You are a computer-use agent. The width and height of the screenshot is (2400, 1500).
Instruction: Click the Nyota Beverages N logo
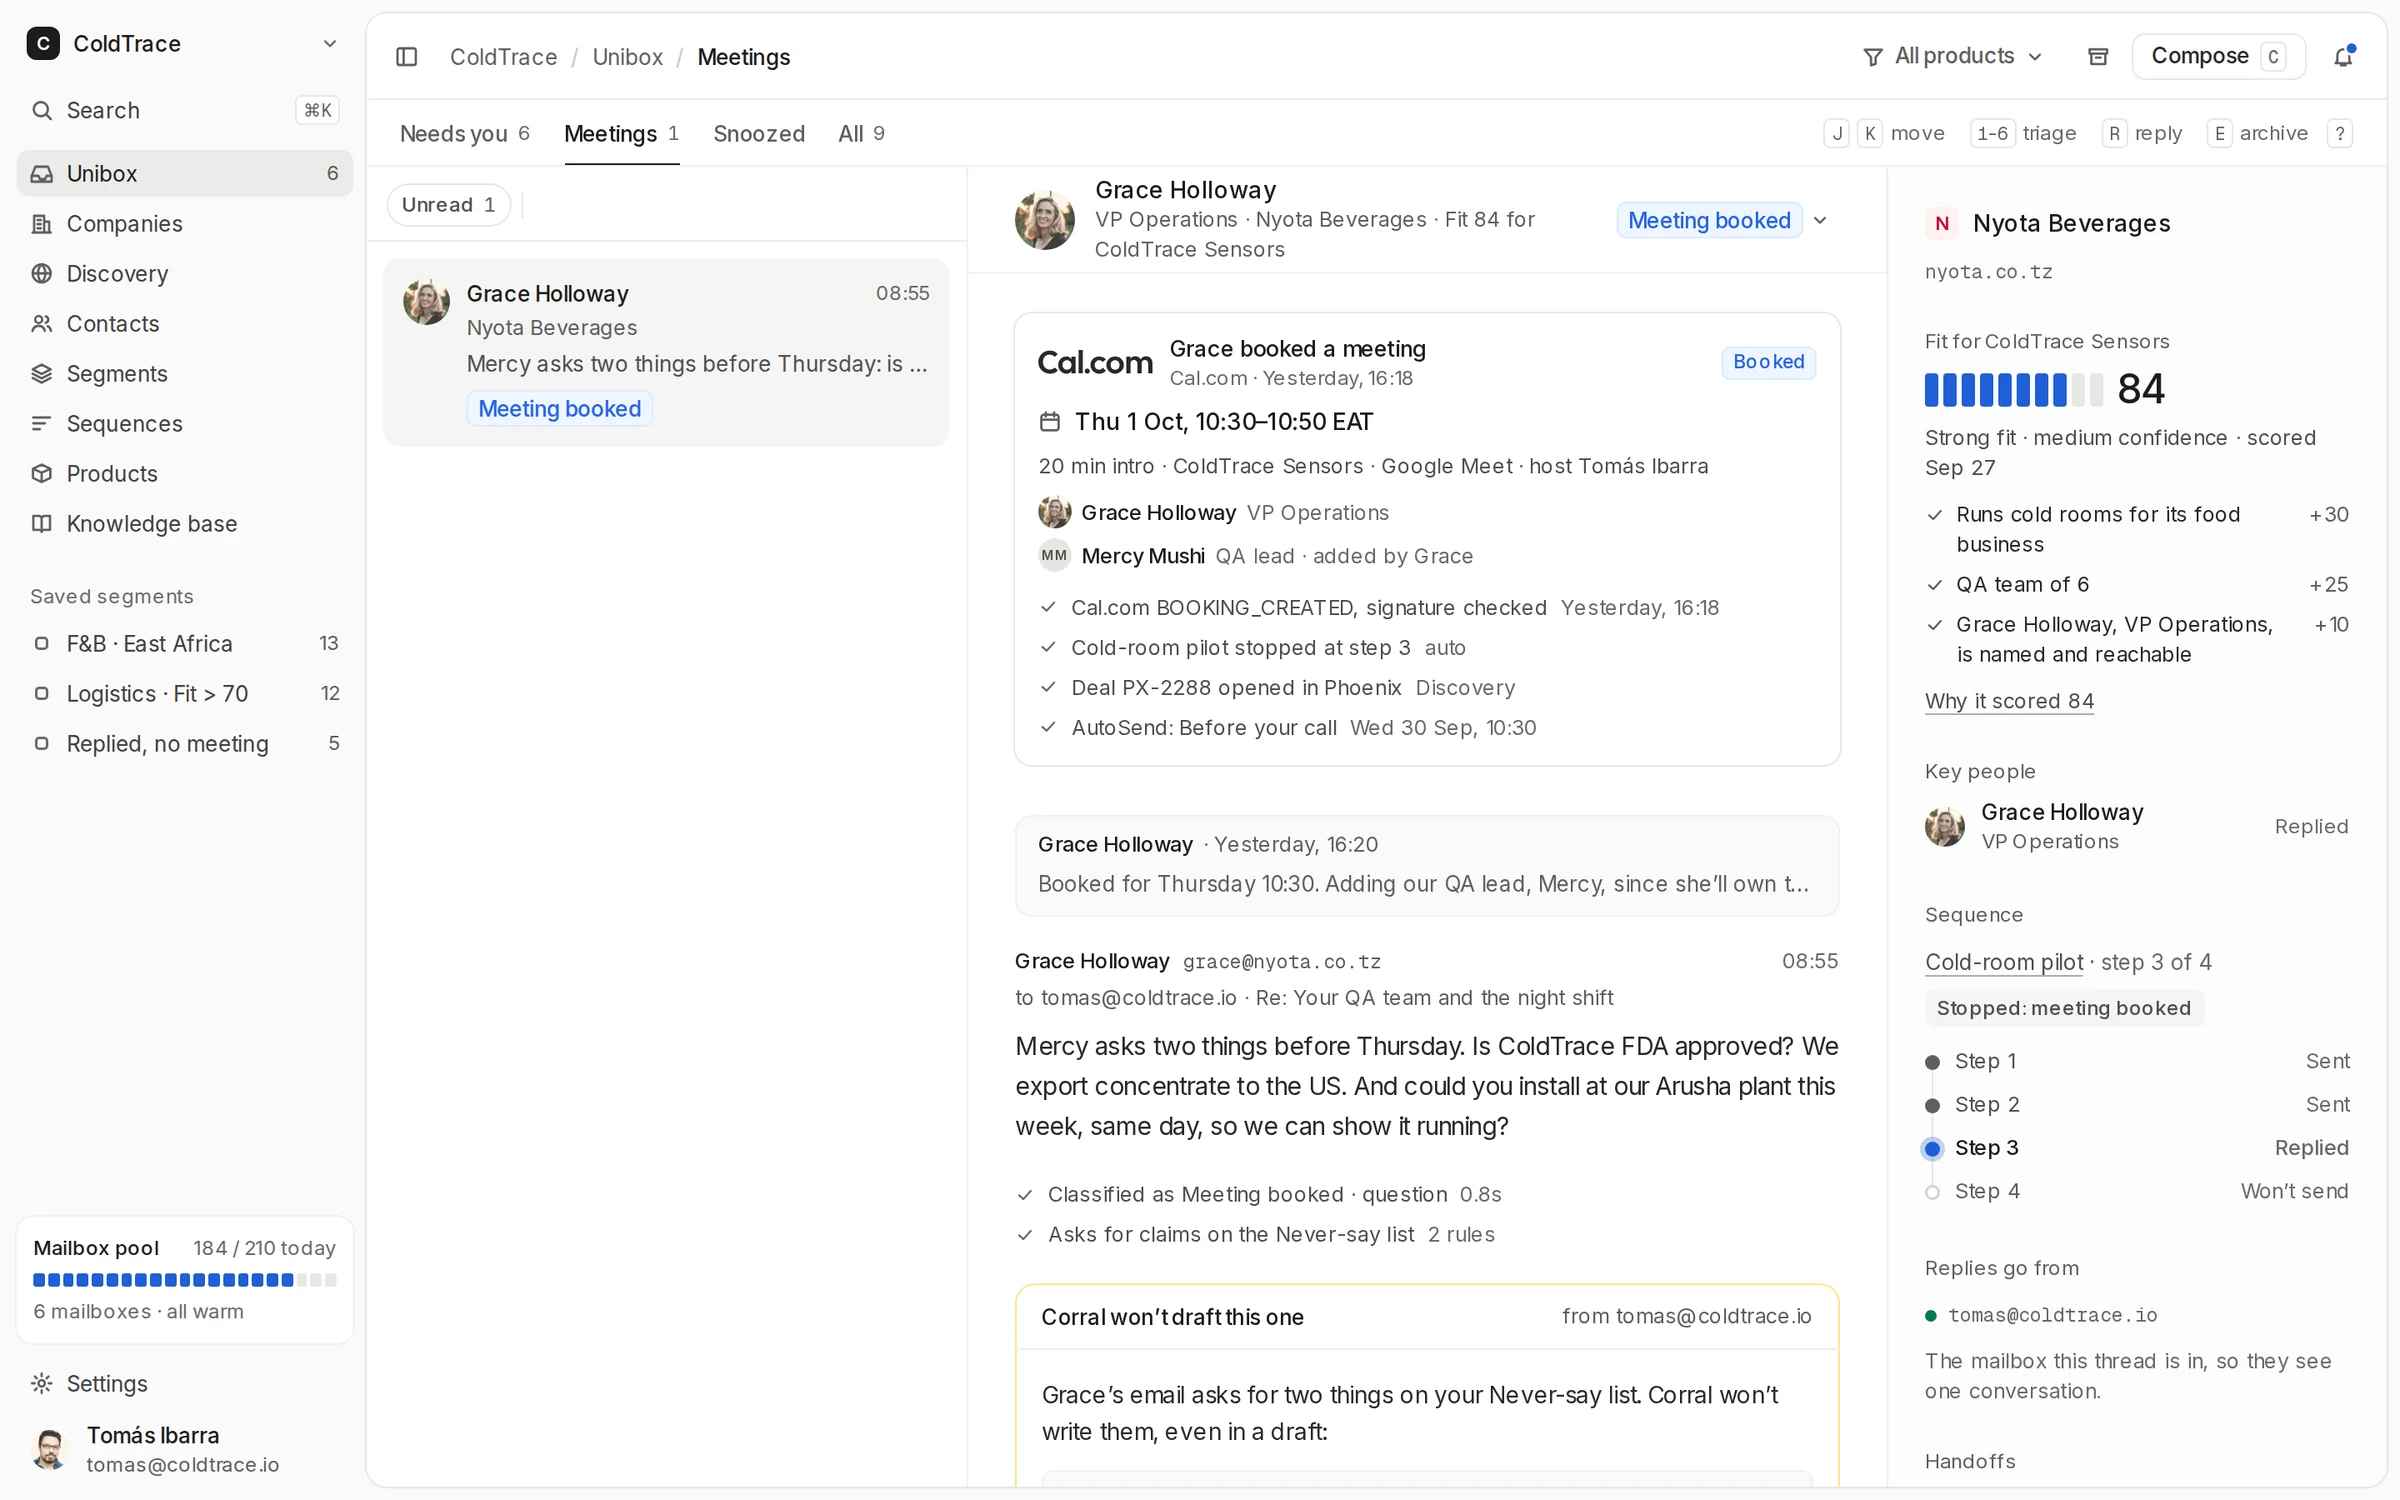click(1942, 223)
